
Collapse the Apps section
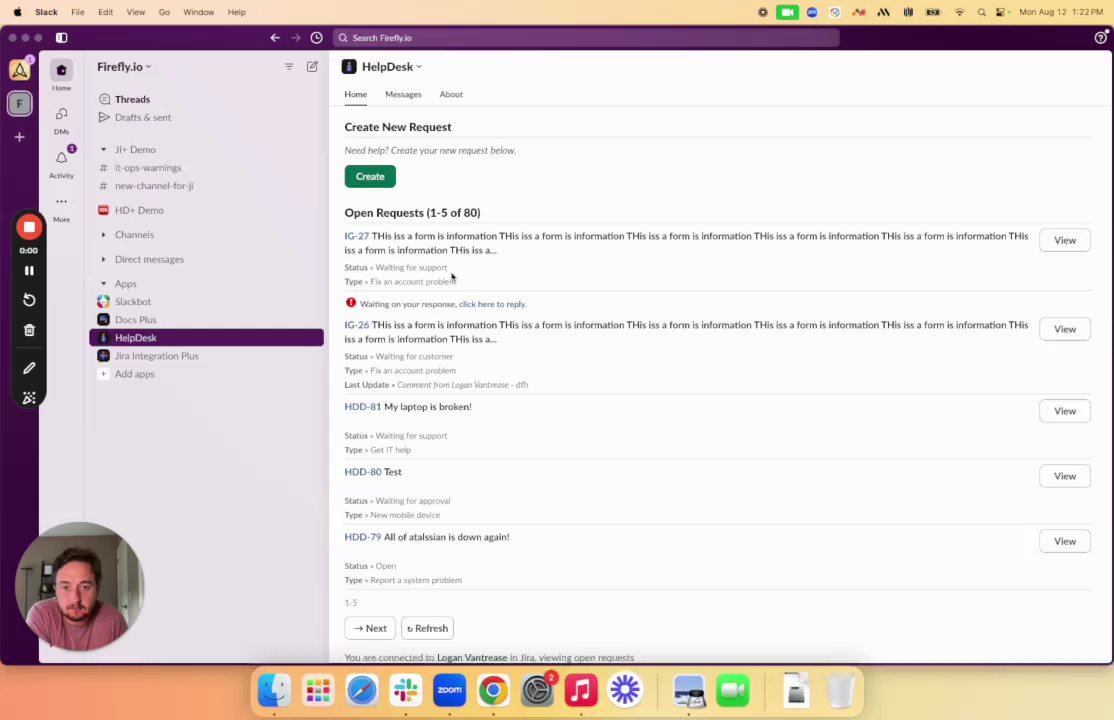(x=103, y=284)
